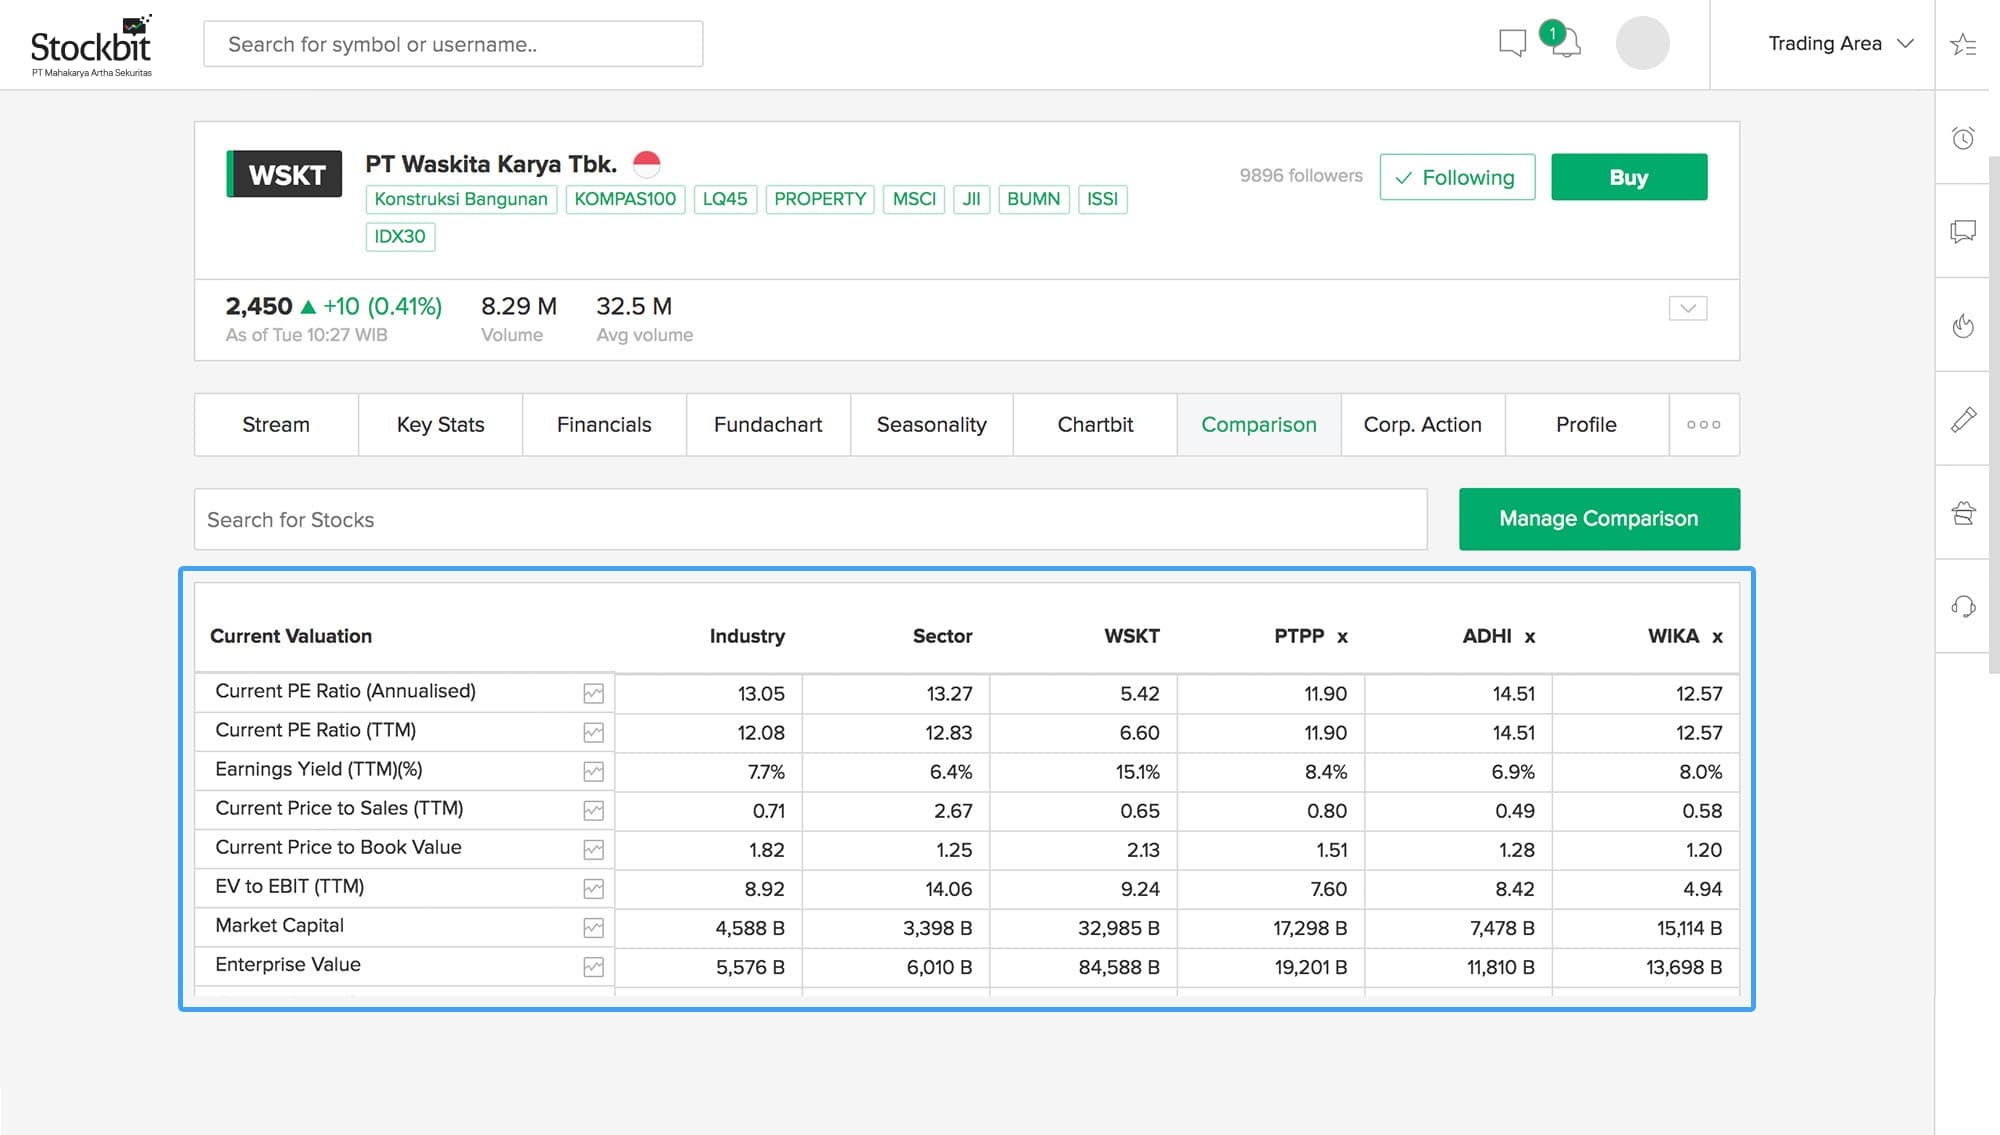Click the IDX30 tag
The width and height of the screenshot is (2000, 1135).
[x=400, y=237]
